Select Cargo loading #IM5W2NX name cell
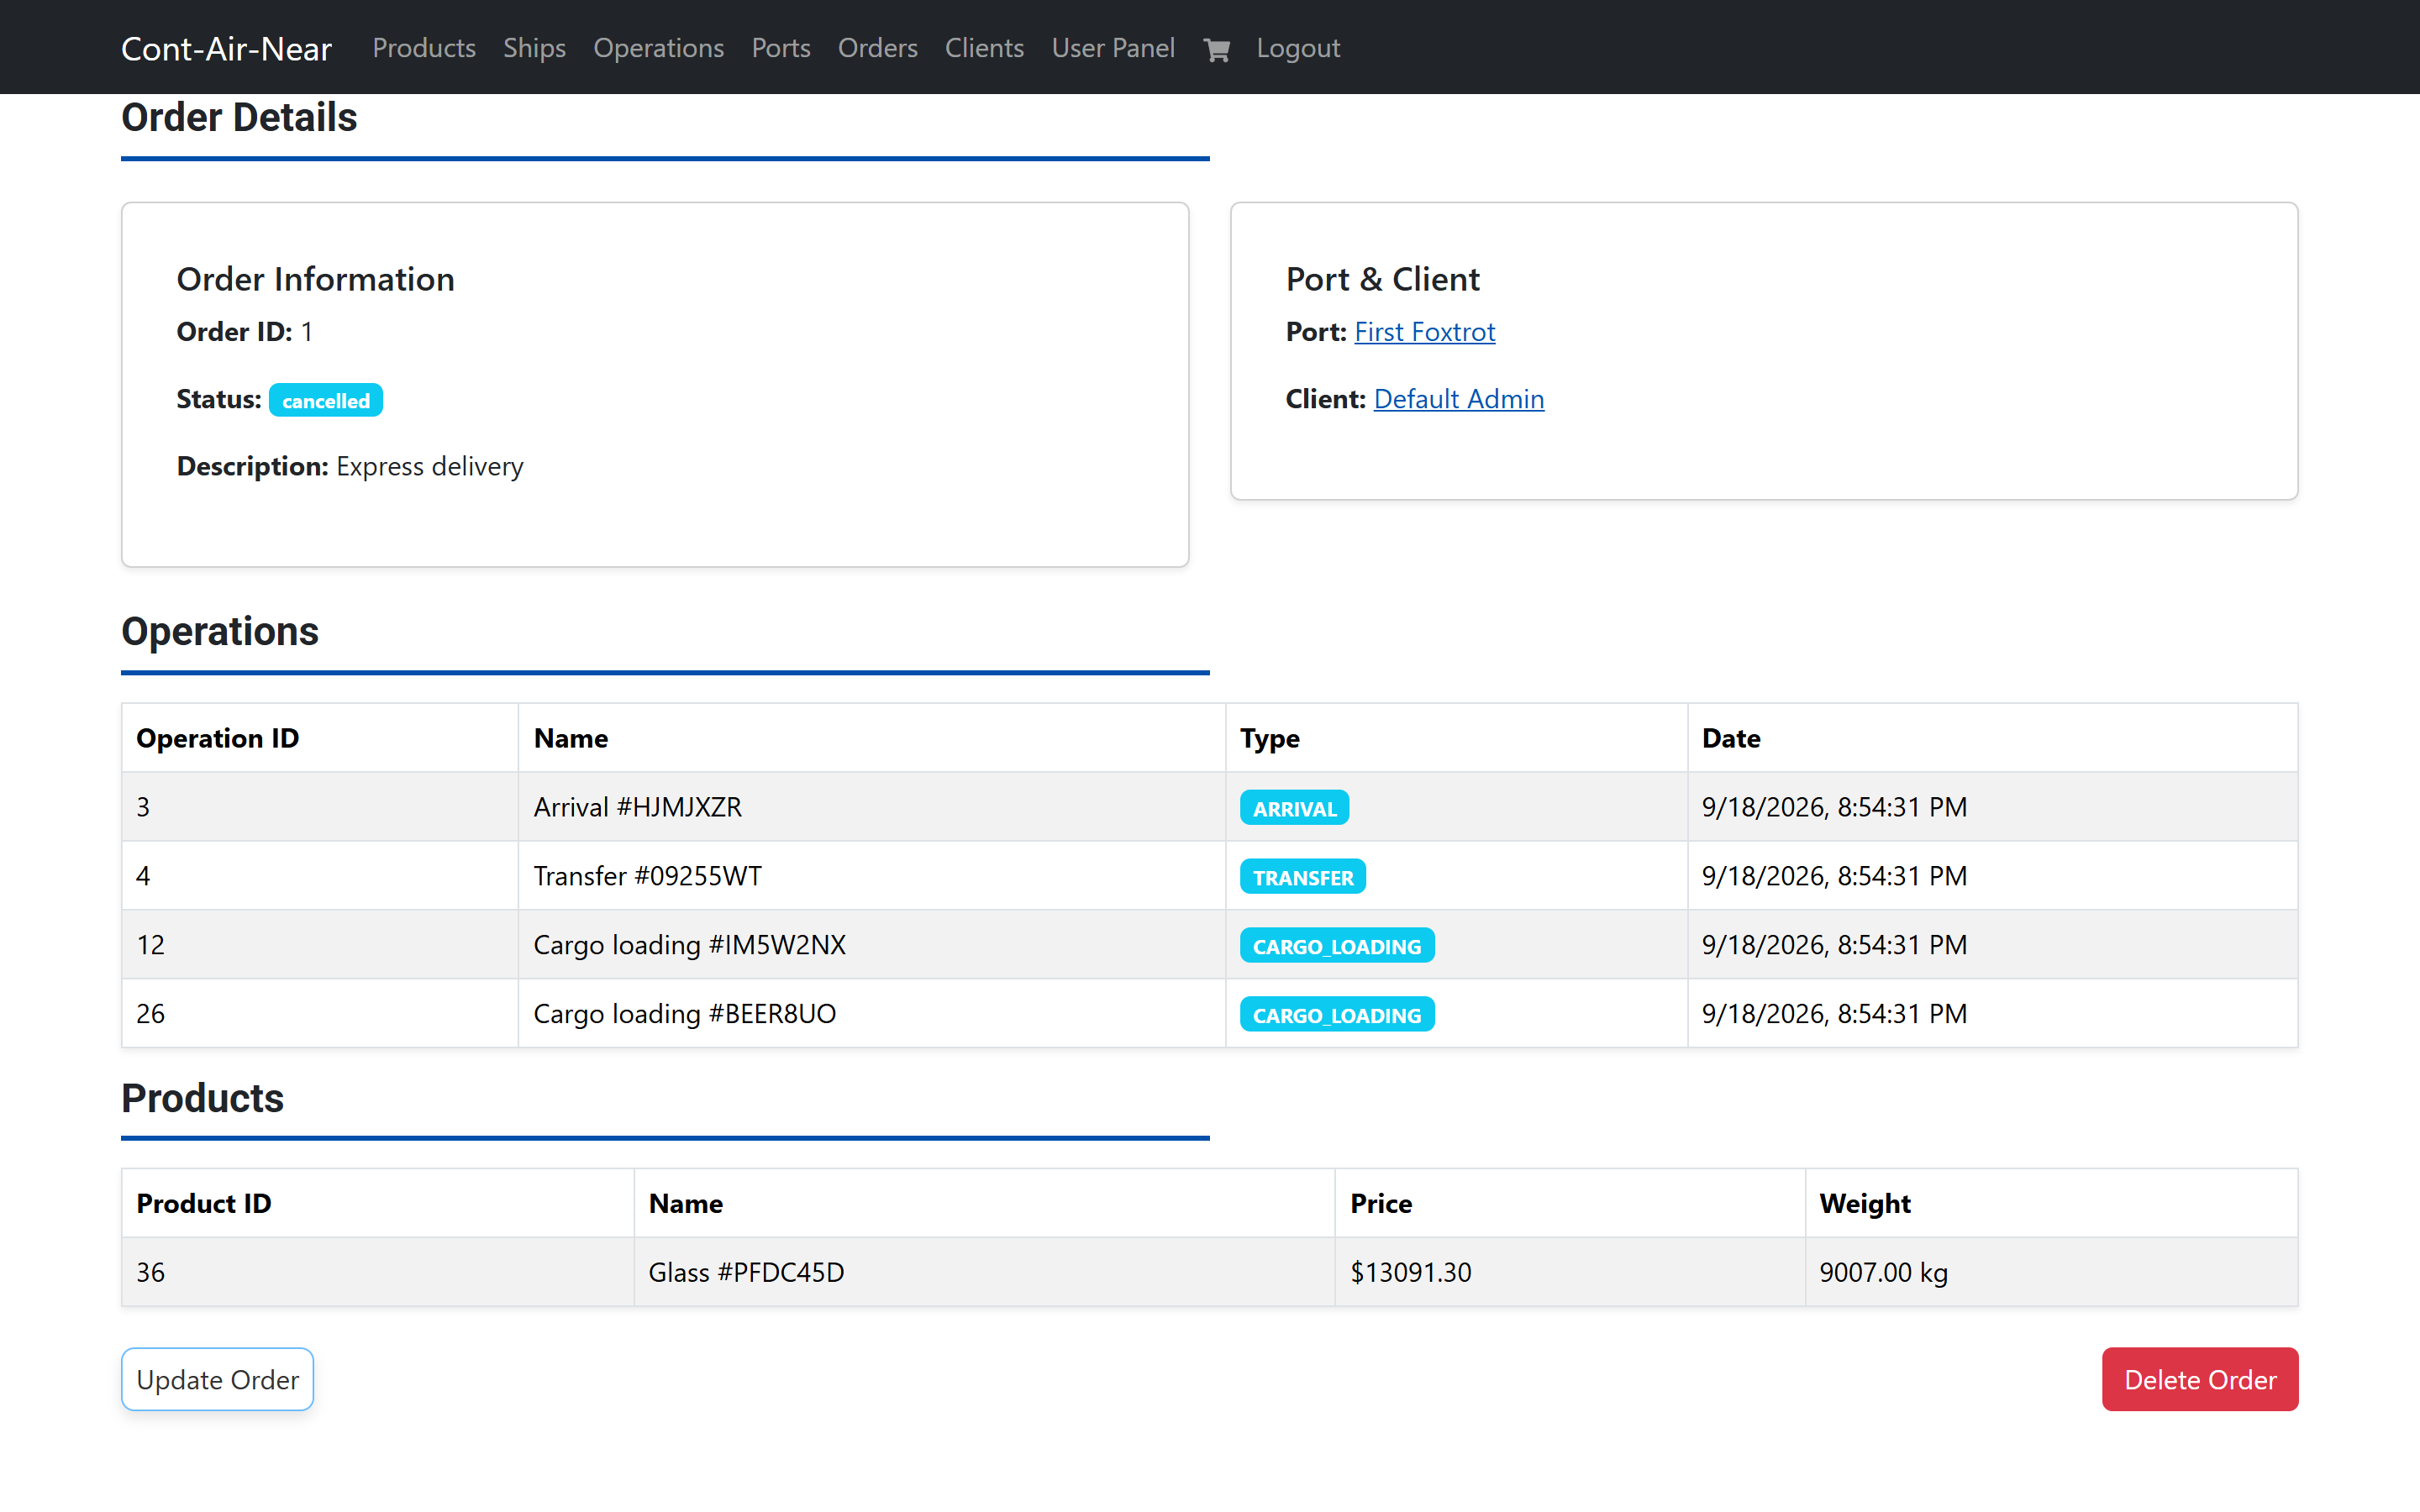This screenshot has width=2420, height=1512. pyautogui.click(x=872, y=945)
